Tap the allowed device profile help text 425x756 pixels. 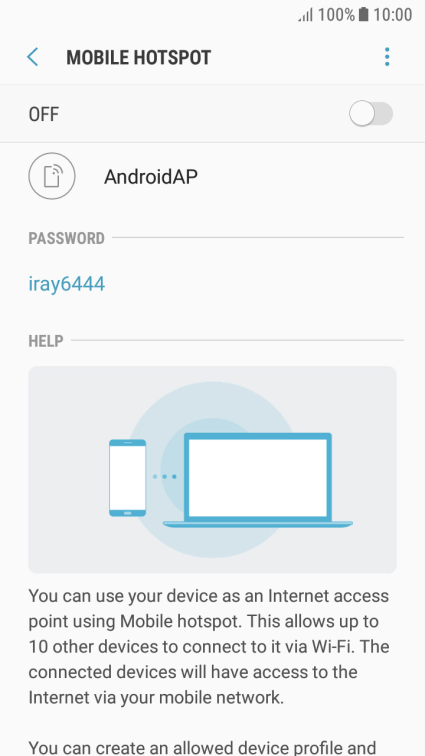[203, 747]
